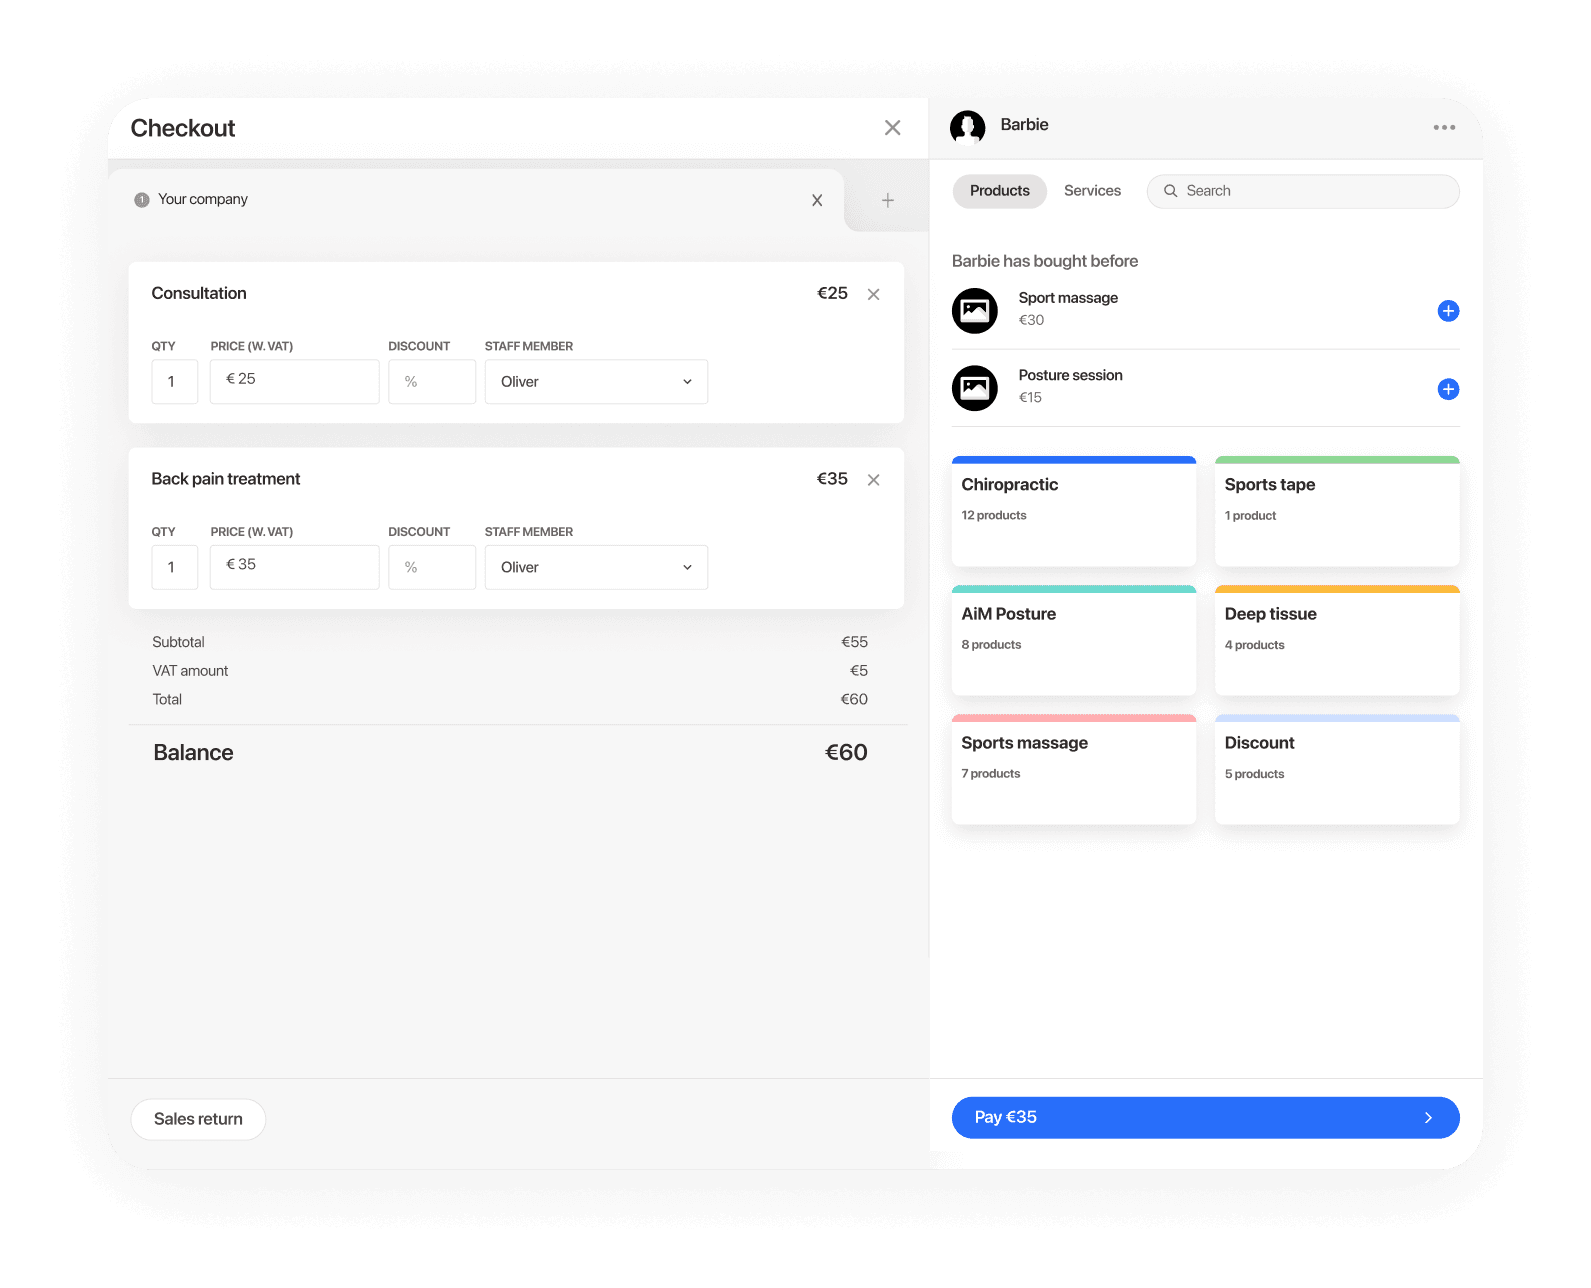Open Consultation staff member dropdown
The height and width of the screenshot is (1288, 1591).
pos(596,382)
